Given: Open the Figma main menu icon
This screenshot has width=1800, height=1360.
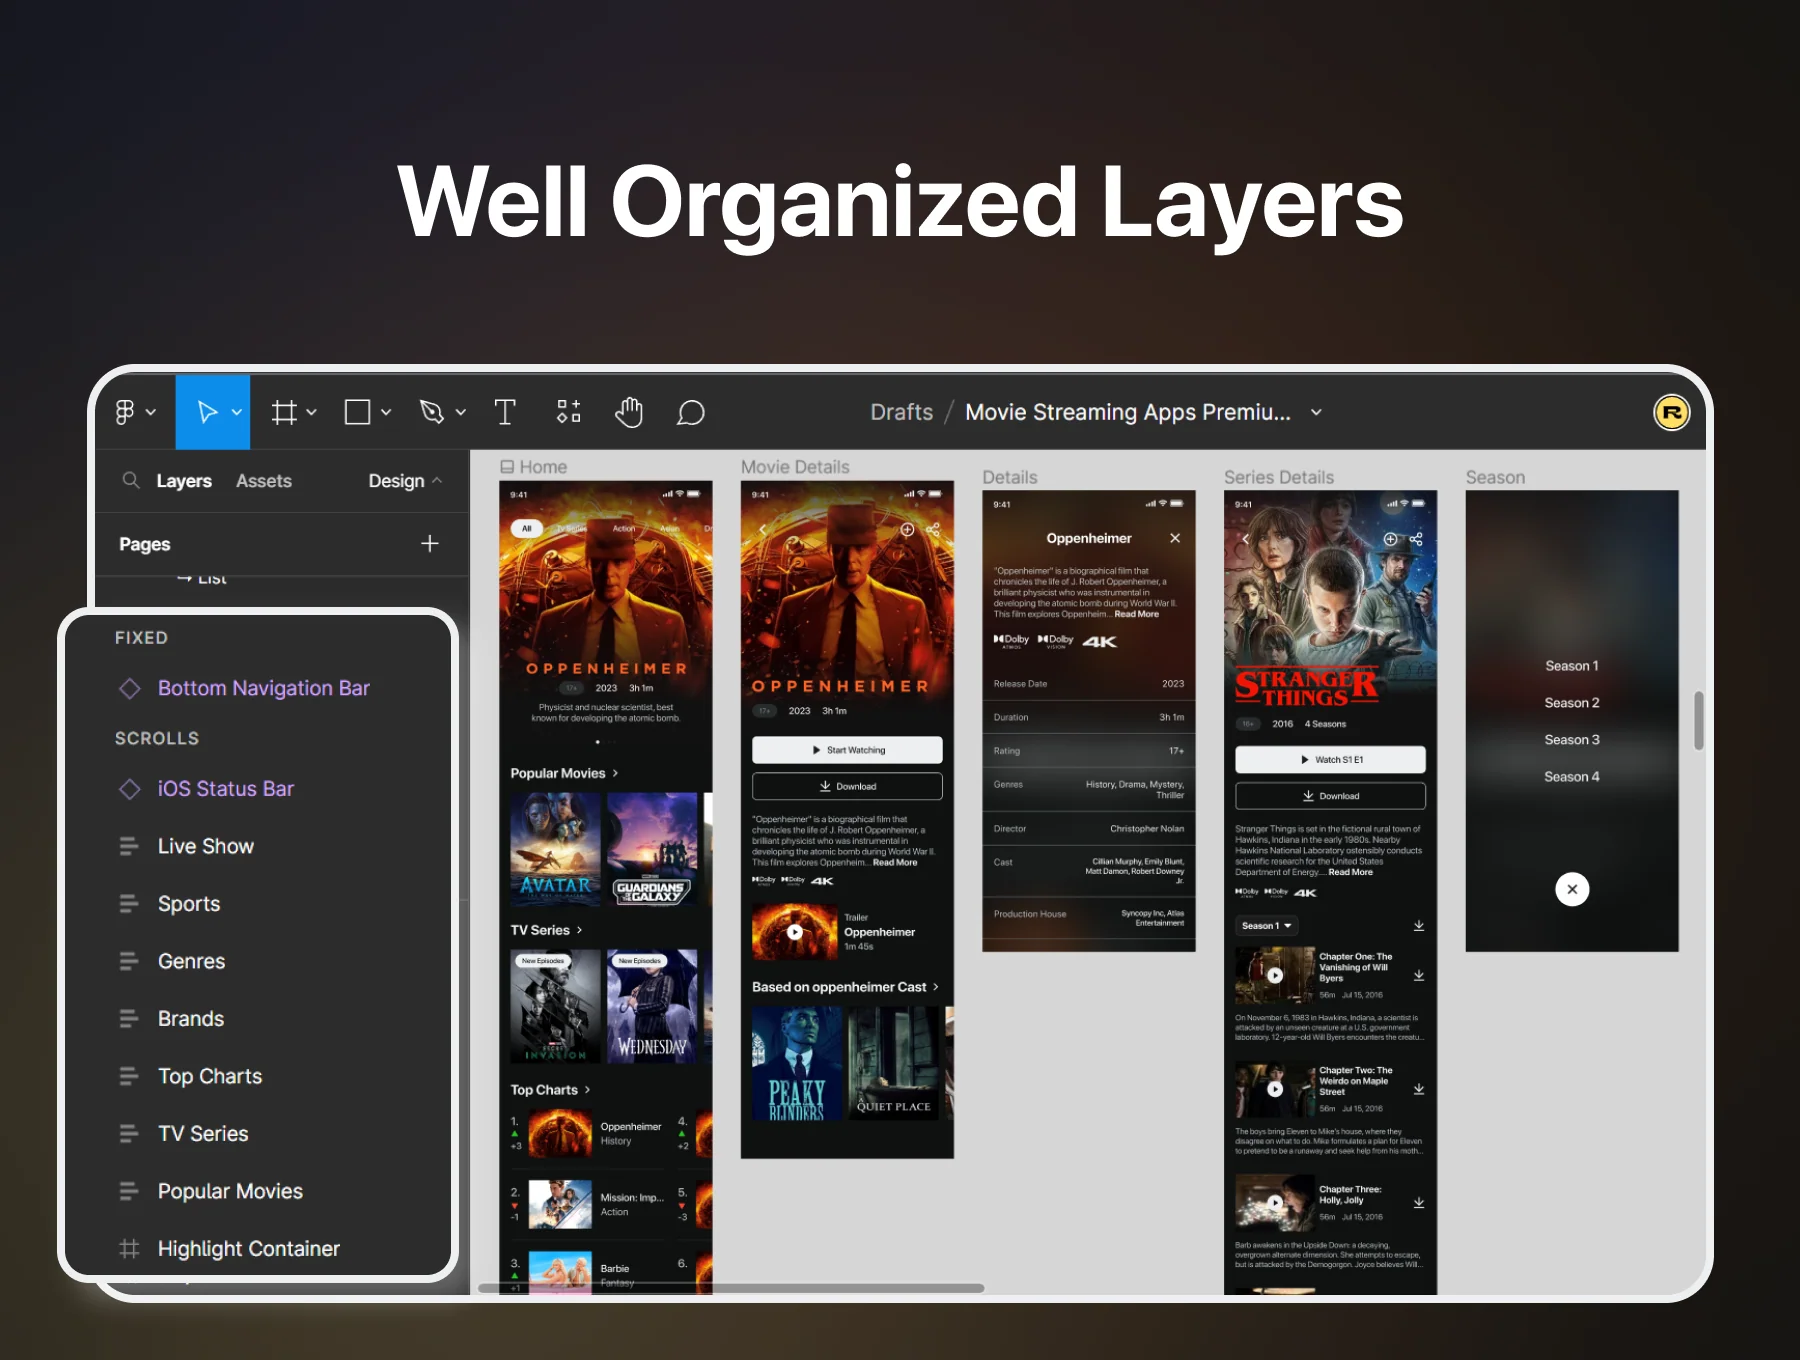Looking at the screenshot, I should (125, 412).
